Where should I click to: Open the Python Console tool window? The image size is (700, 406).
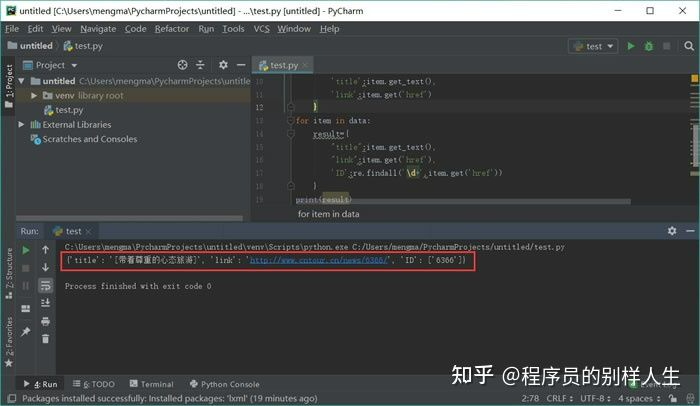(x=225, y=384)
